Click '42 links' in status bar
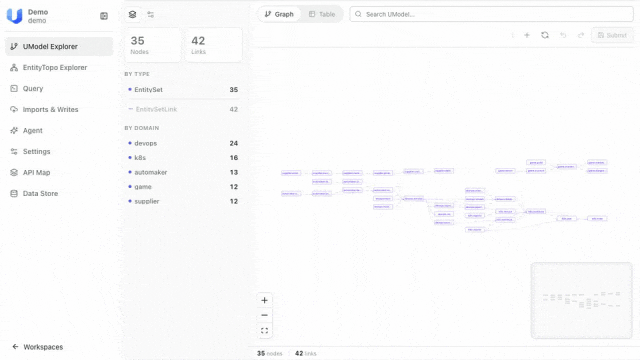Viewport: 640px width, 360px height. [x=306, y=353]
